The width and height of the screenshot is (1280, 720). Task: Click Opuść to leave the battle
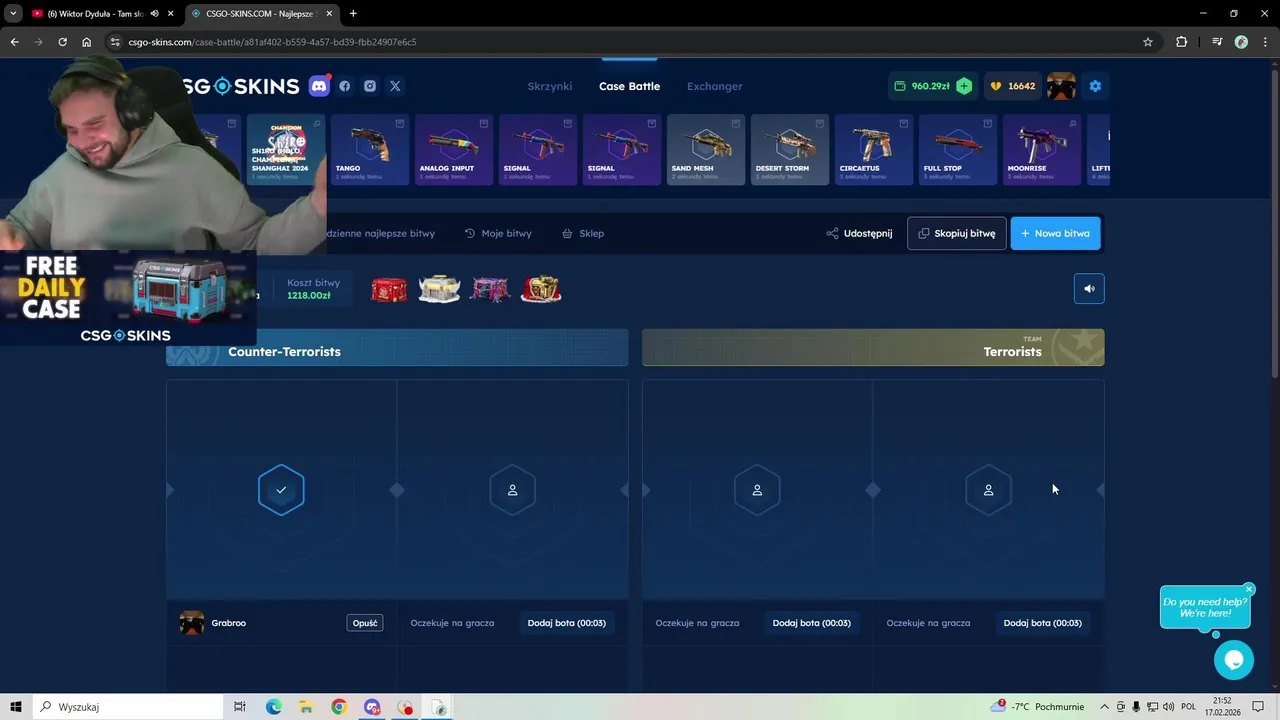(365, 623)
